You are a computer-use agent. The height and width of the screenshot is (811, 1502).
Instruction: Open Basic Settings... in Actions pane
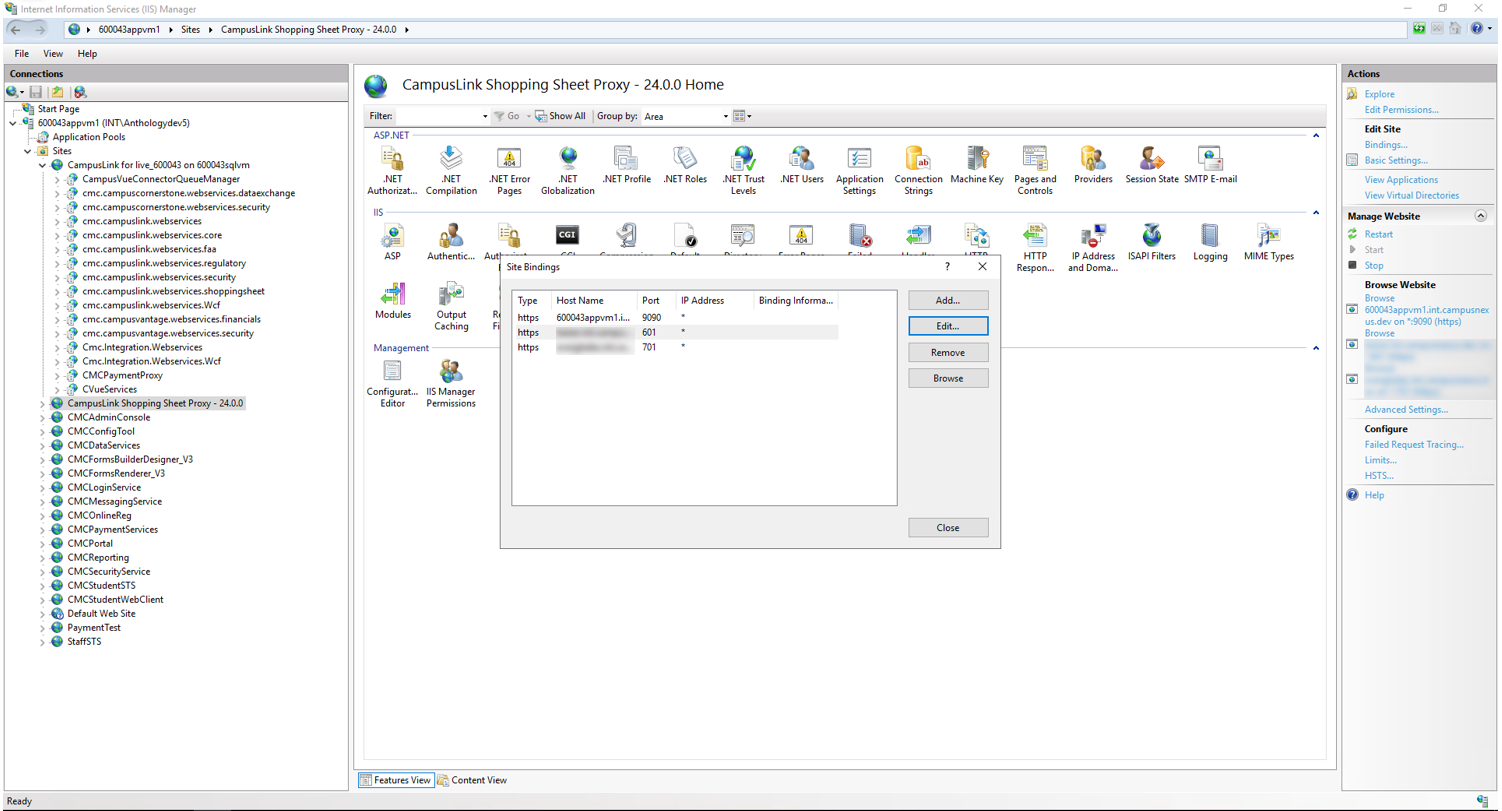coord(1396,160)
